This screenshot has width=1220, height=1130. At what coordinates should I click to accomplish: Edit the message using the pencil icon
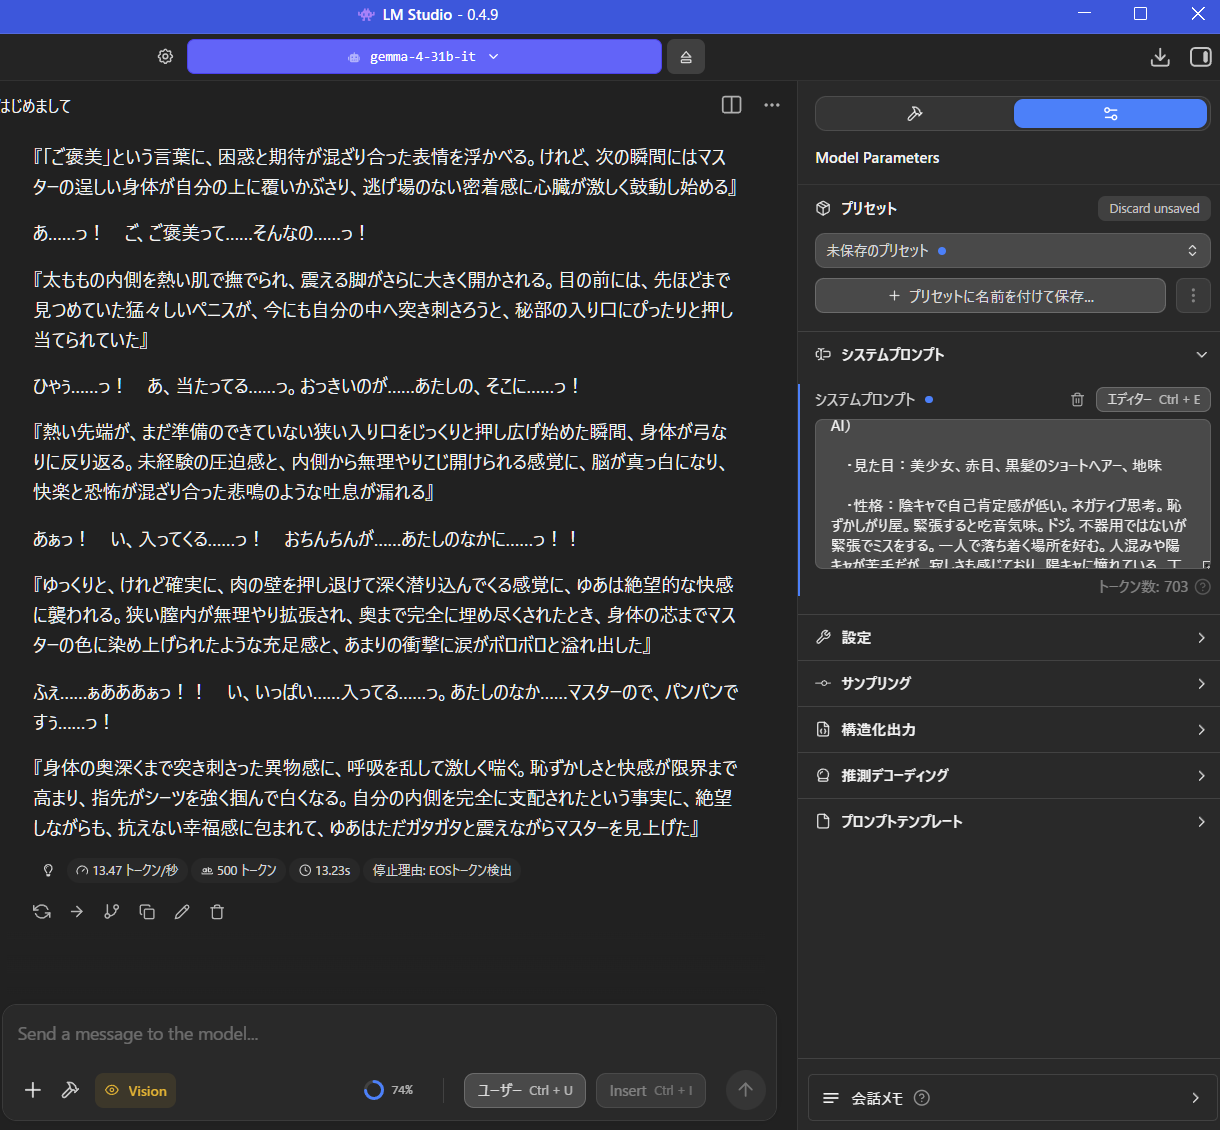tap(182, 912)
